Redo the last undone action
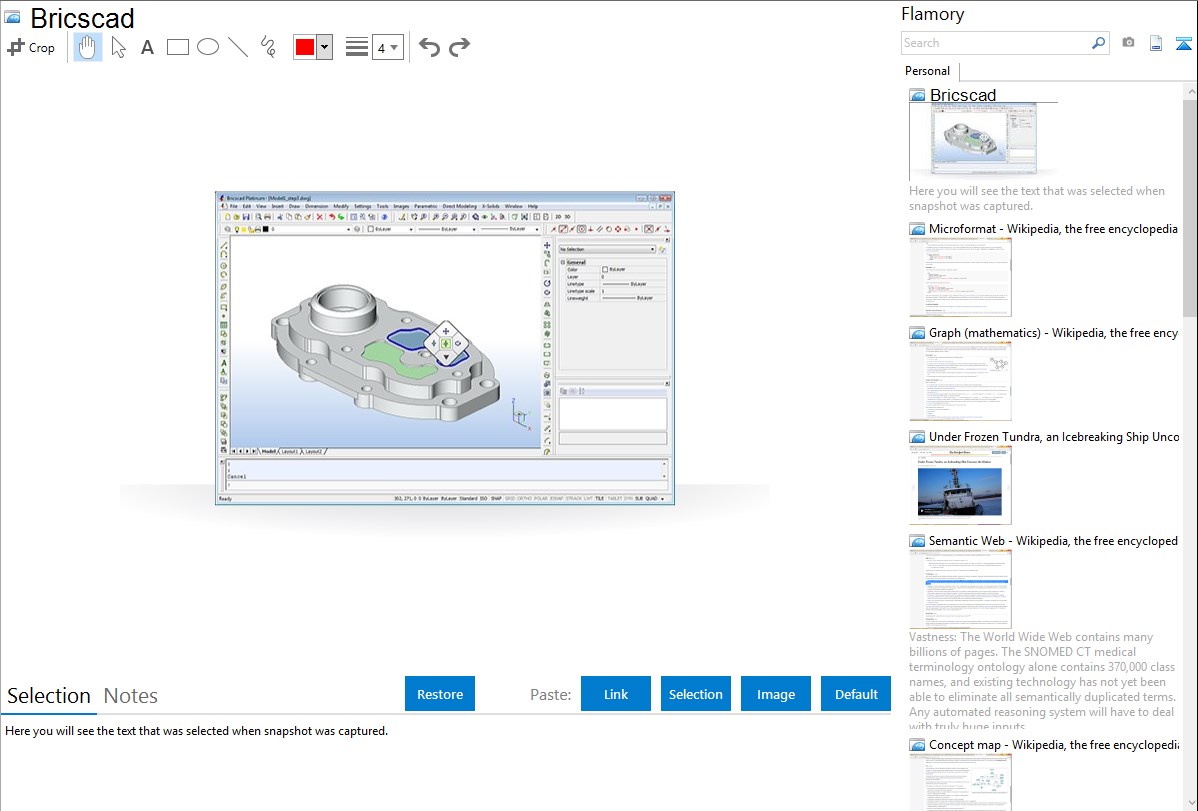Image resolution: width=1198 pixels, height=811 pixels. tap(459, 47)
